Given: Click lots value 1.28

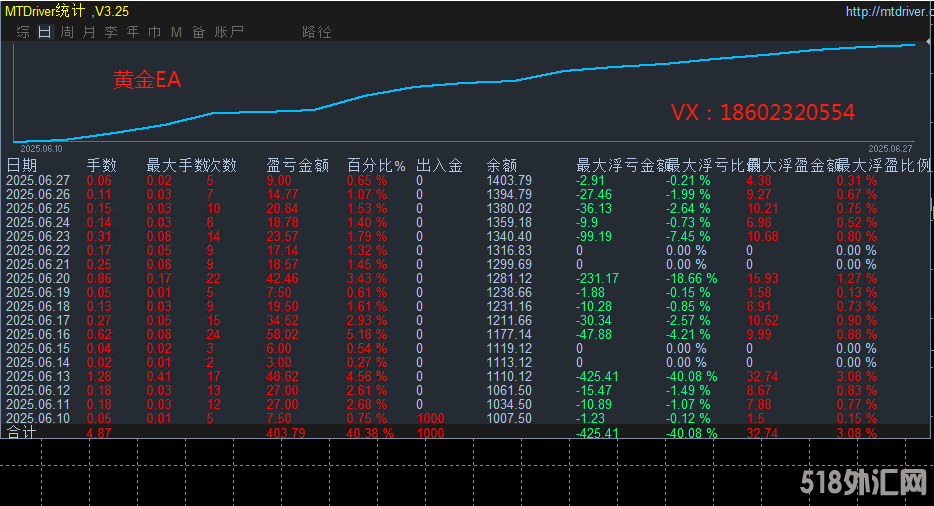Looking at the screenshot, I should [x=99, y=376].
